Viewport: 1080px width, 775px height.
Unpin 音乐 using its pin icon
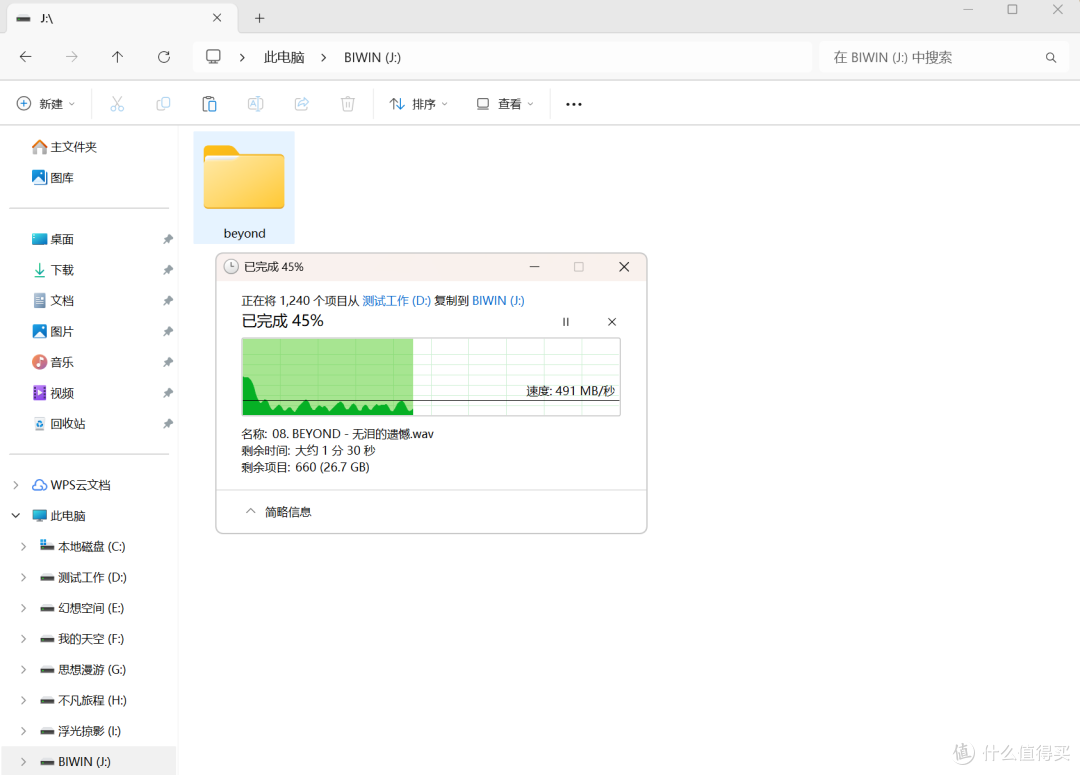[167, 362]
